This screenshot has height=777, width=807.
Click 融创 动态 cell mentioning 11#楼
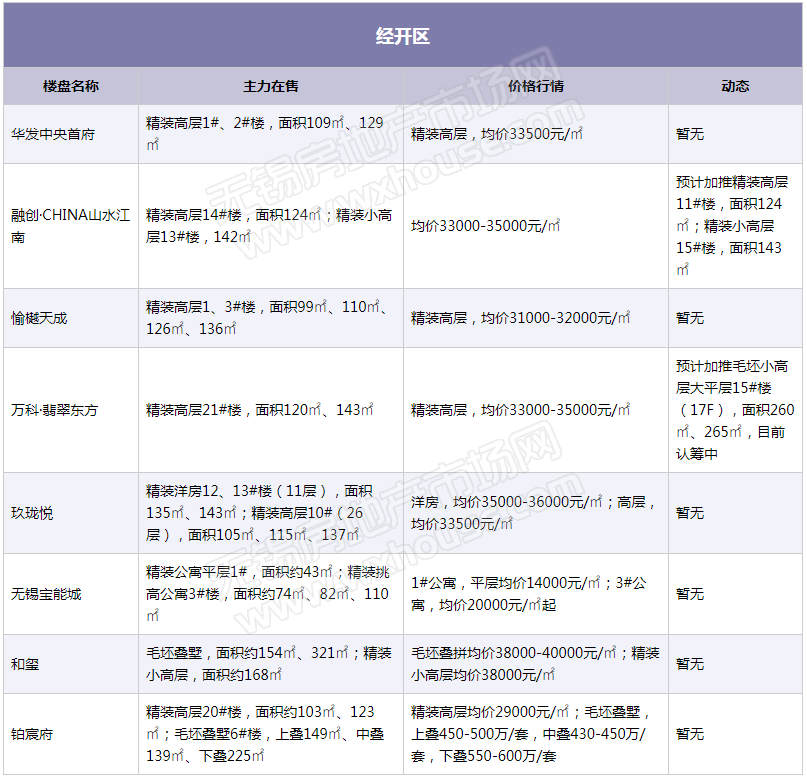pos(734,226)
